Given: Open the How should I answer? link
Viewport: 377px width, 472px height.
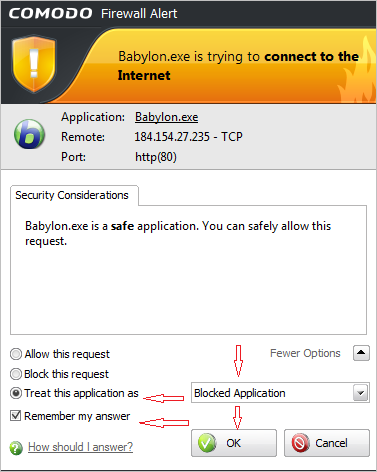Looking at the screenshot, I should 80,447.
